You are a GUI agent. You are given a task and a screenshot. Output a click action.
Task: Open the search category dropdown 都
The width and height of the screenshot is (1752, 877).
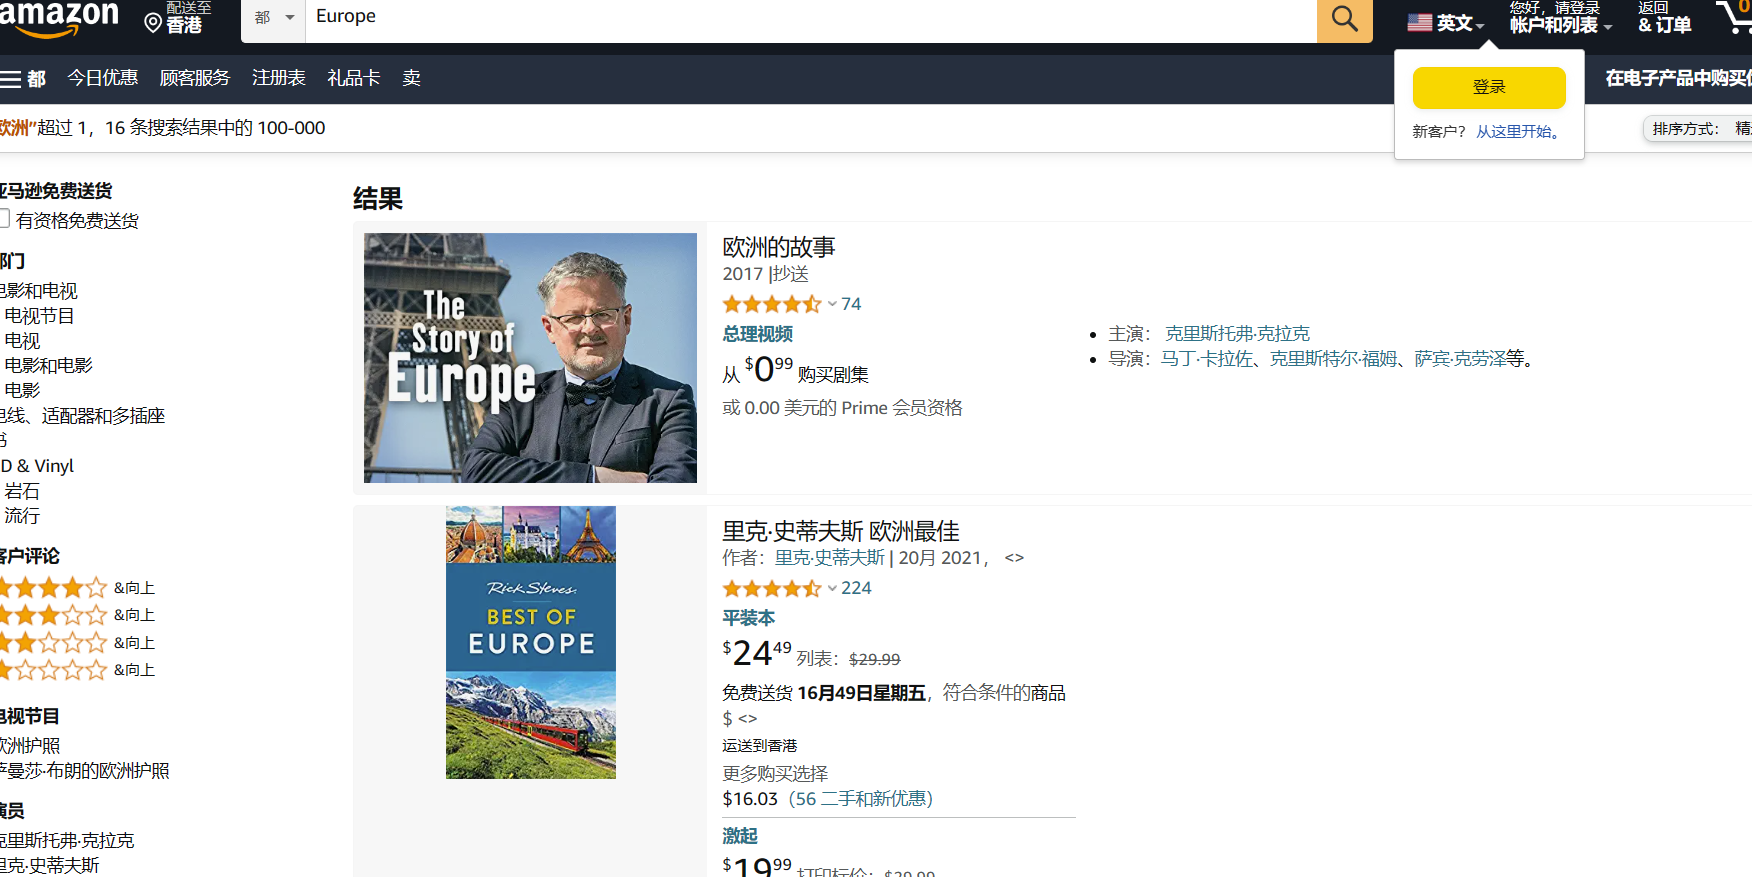coord(273,18)
